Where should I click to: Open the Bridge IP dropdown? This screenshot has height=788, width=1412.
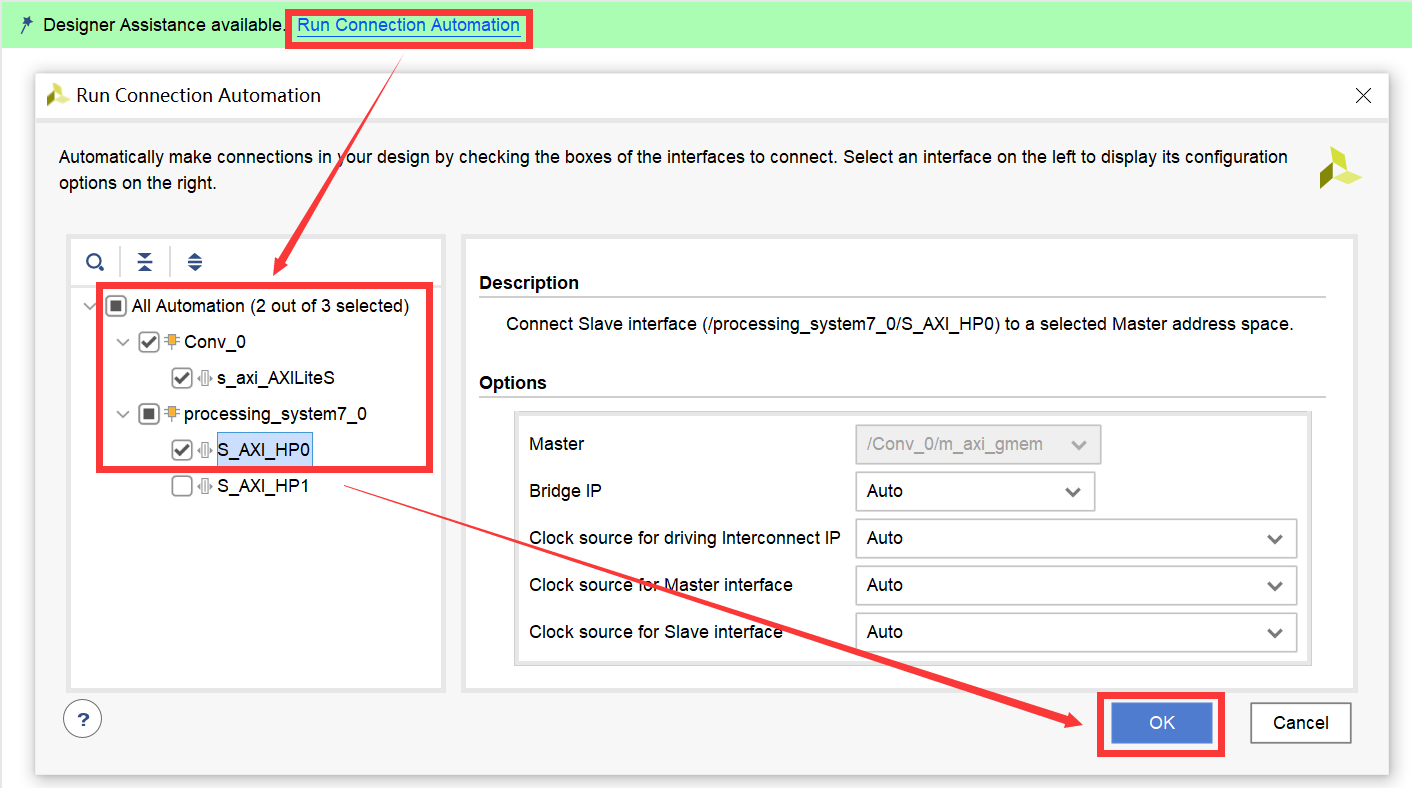tap(975, 492)
